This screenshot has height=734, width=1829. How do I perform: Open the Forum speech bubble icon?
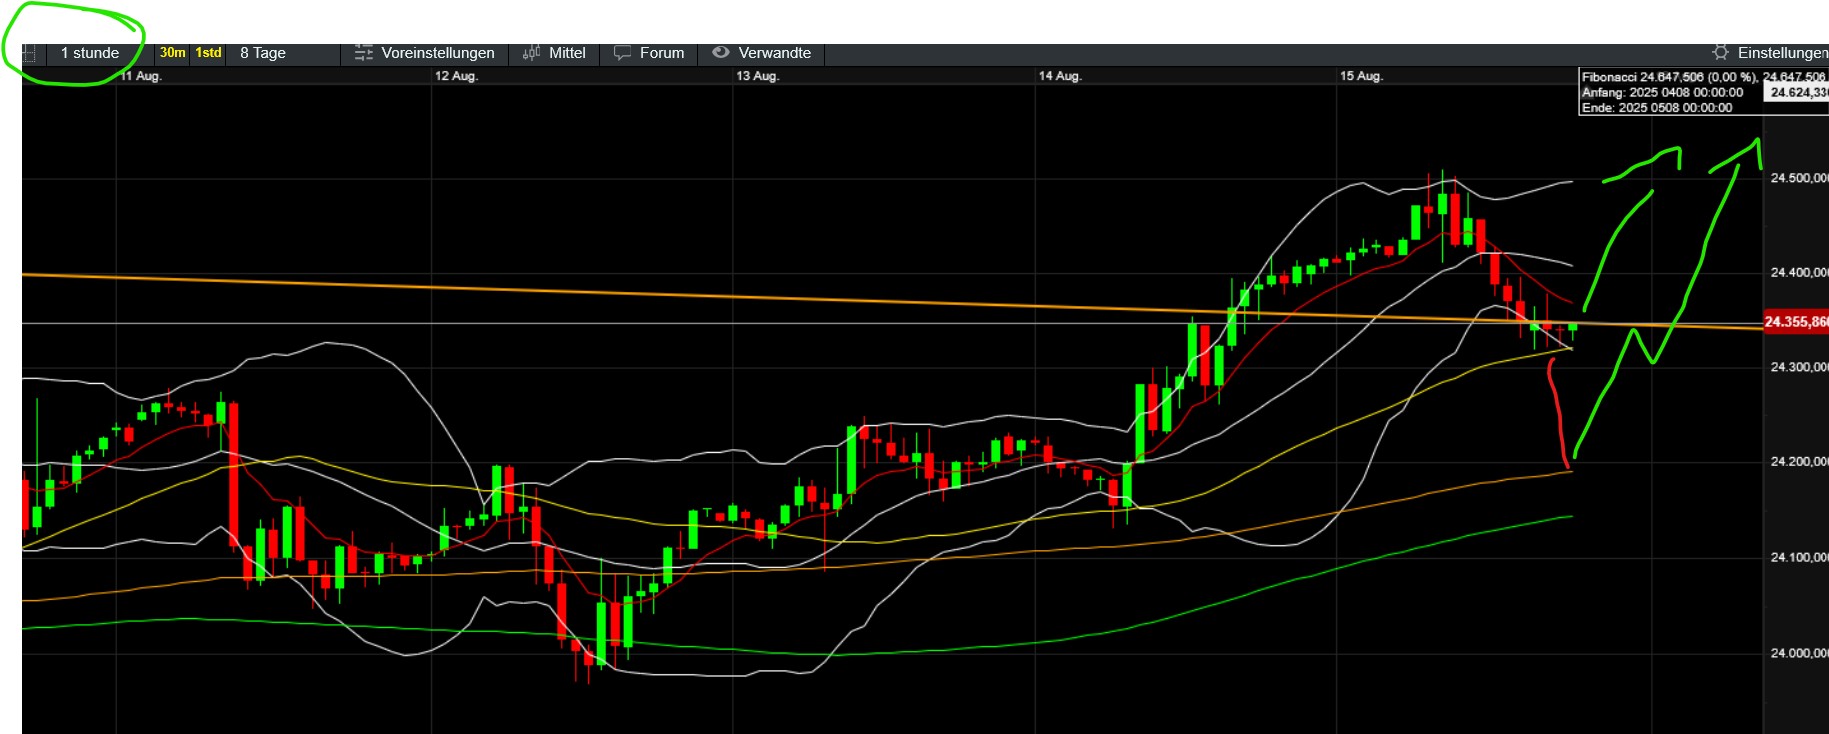coord(622,53)
